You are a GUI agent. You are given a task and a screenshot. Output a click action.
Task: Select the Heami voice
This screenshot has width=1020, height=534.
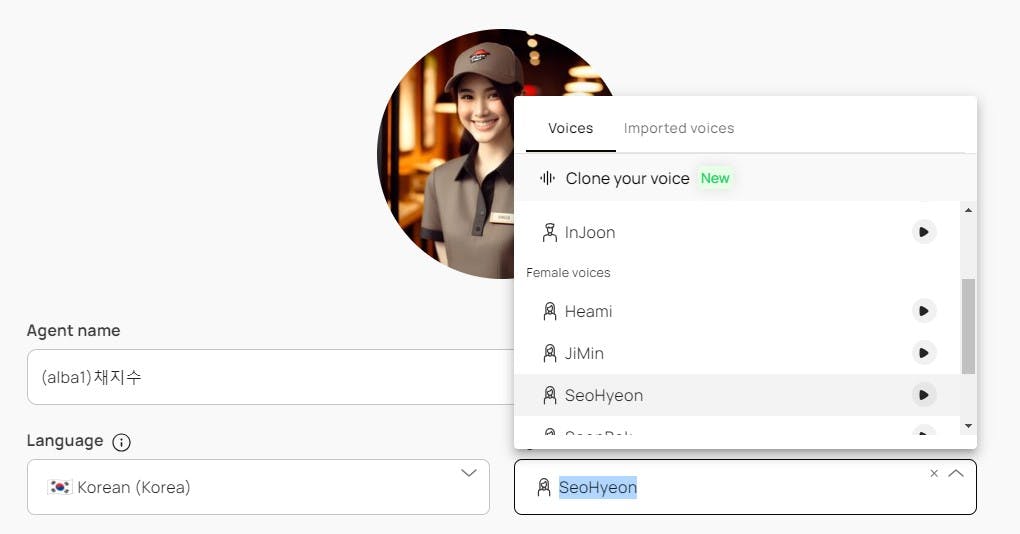(x=736, y=311)
